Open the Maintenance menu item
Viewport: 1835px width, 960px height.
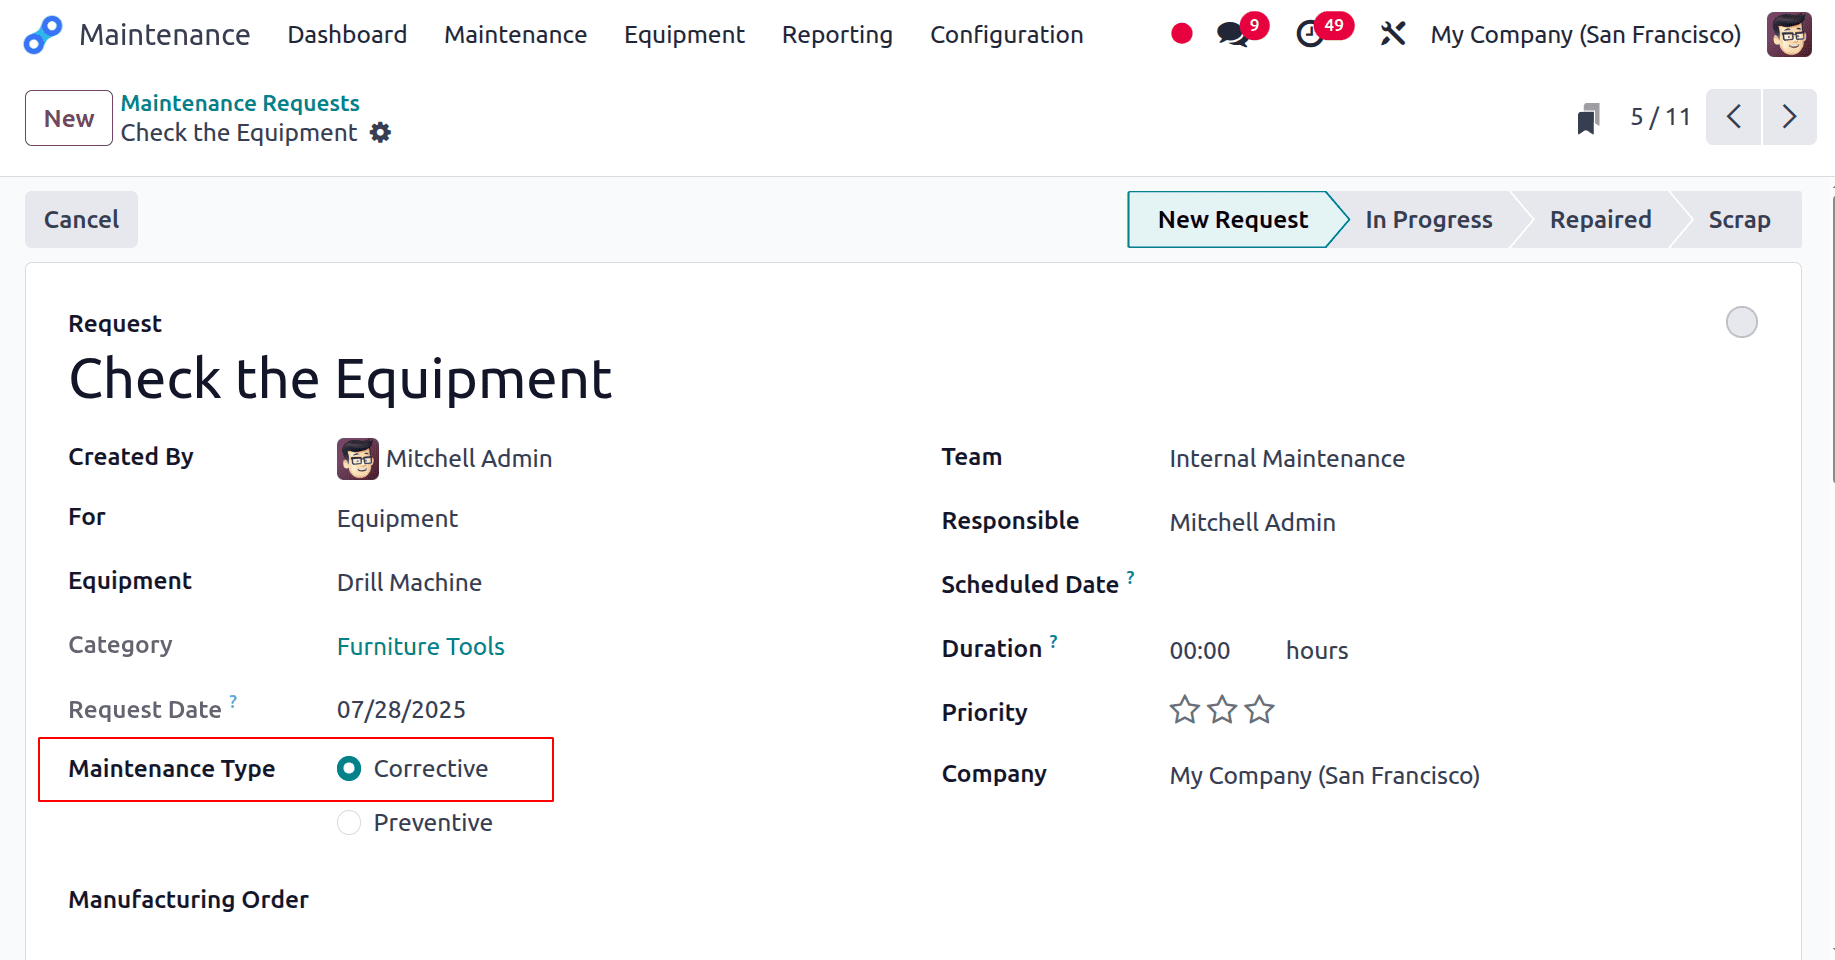coord(516,34)
